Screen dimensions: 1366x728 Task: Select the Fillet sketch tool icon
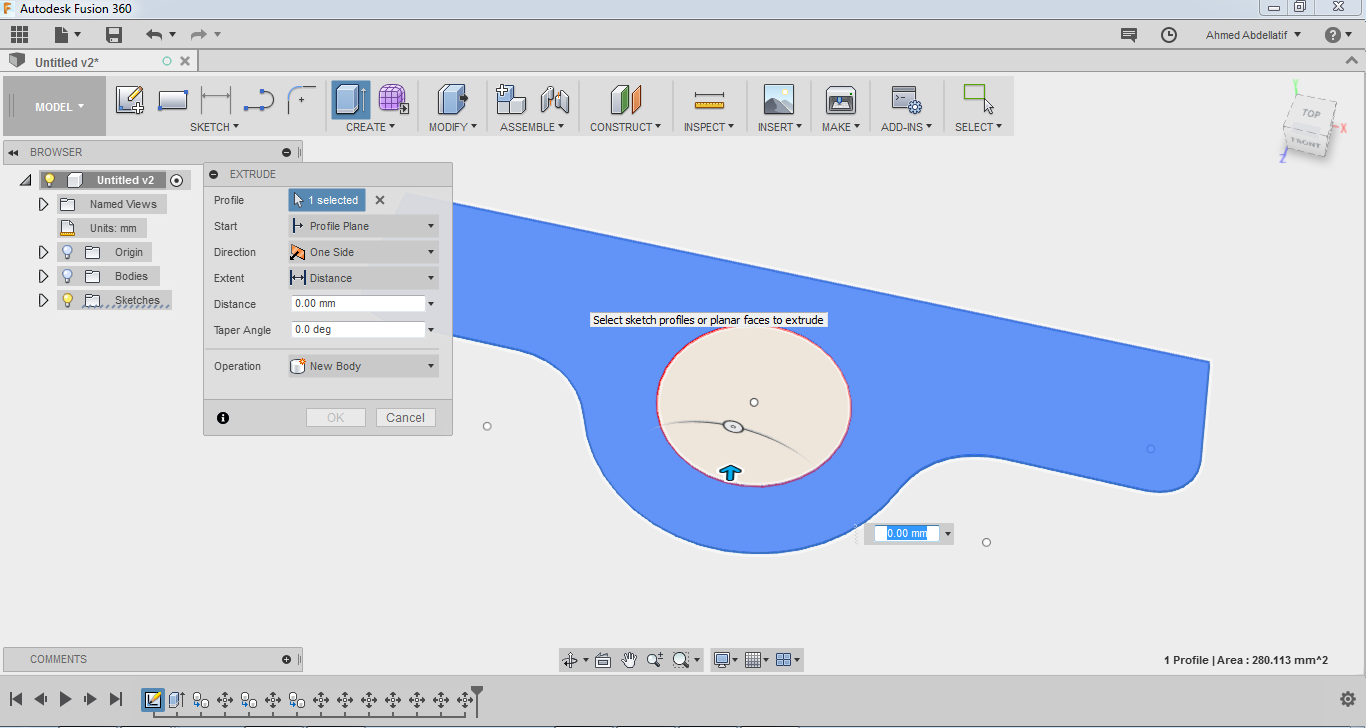pos(301,100)
